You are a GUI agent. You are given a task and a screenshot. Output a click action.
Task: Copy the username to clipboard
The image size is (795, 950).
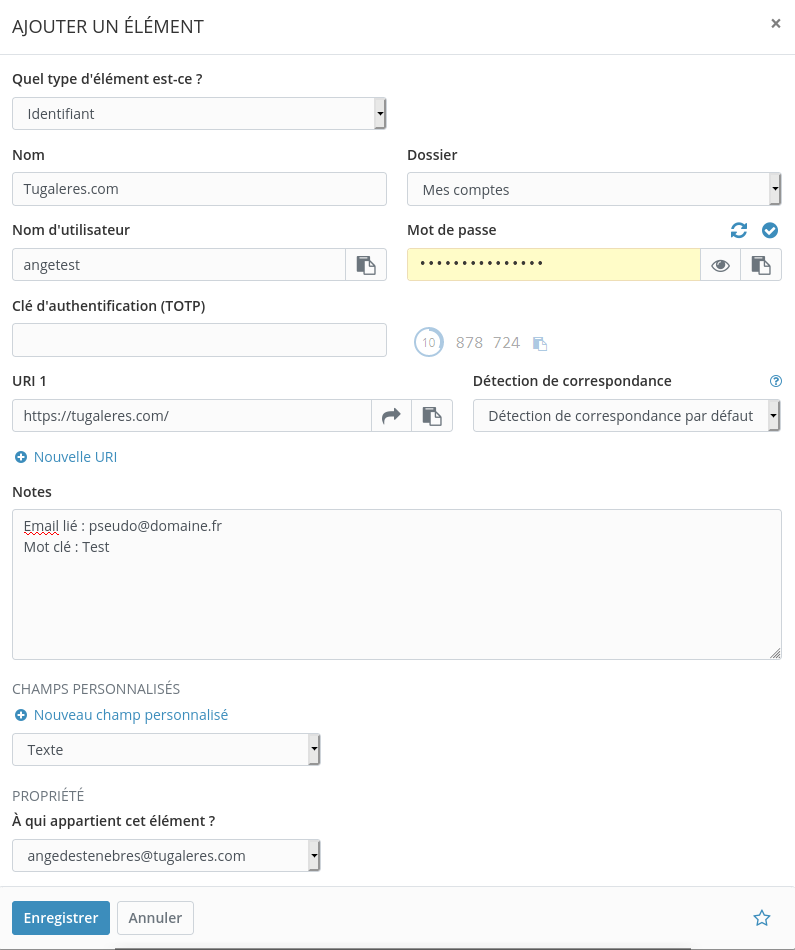click(x=366, y=265)
